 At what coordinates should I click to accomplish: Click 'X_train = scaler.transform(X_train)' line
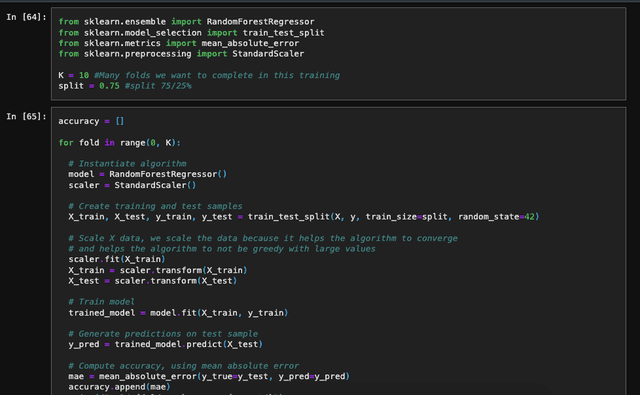(x=158, y=271)
